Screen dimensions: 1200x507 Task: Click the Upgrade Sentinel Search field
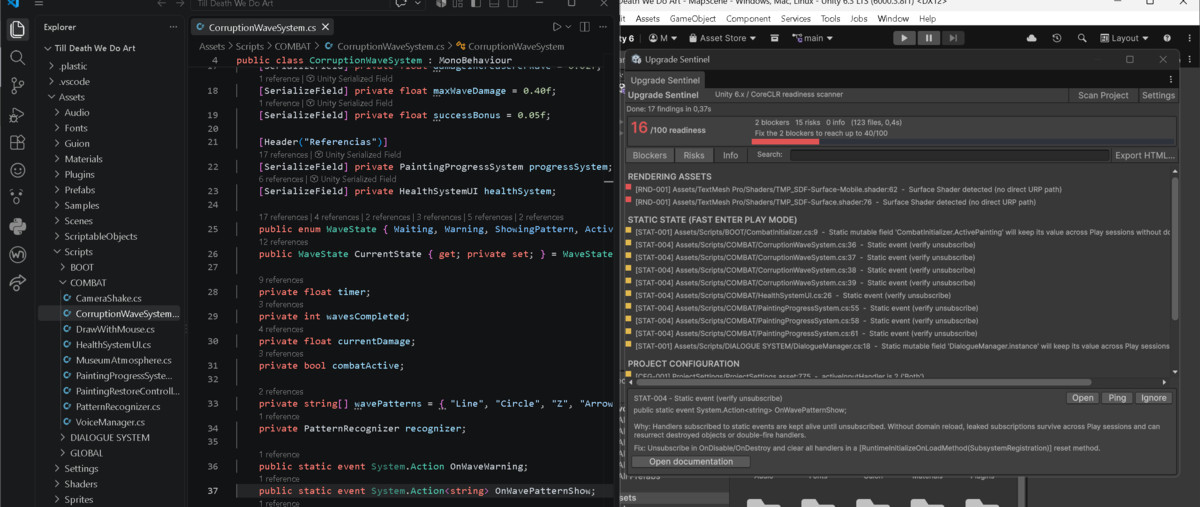pyautogui.click(x=949, y=155)
